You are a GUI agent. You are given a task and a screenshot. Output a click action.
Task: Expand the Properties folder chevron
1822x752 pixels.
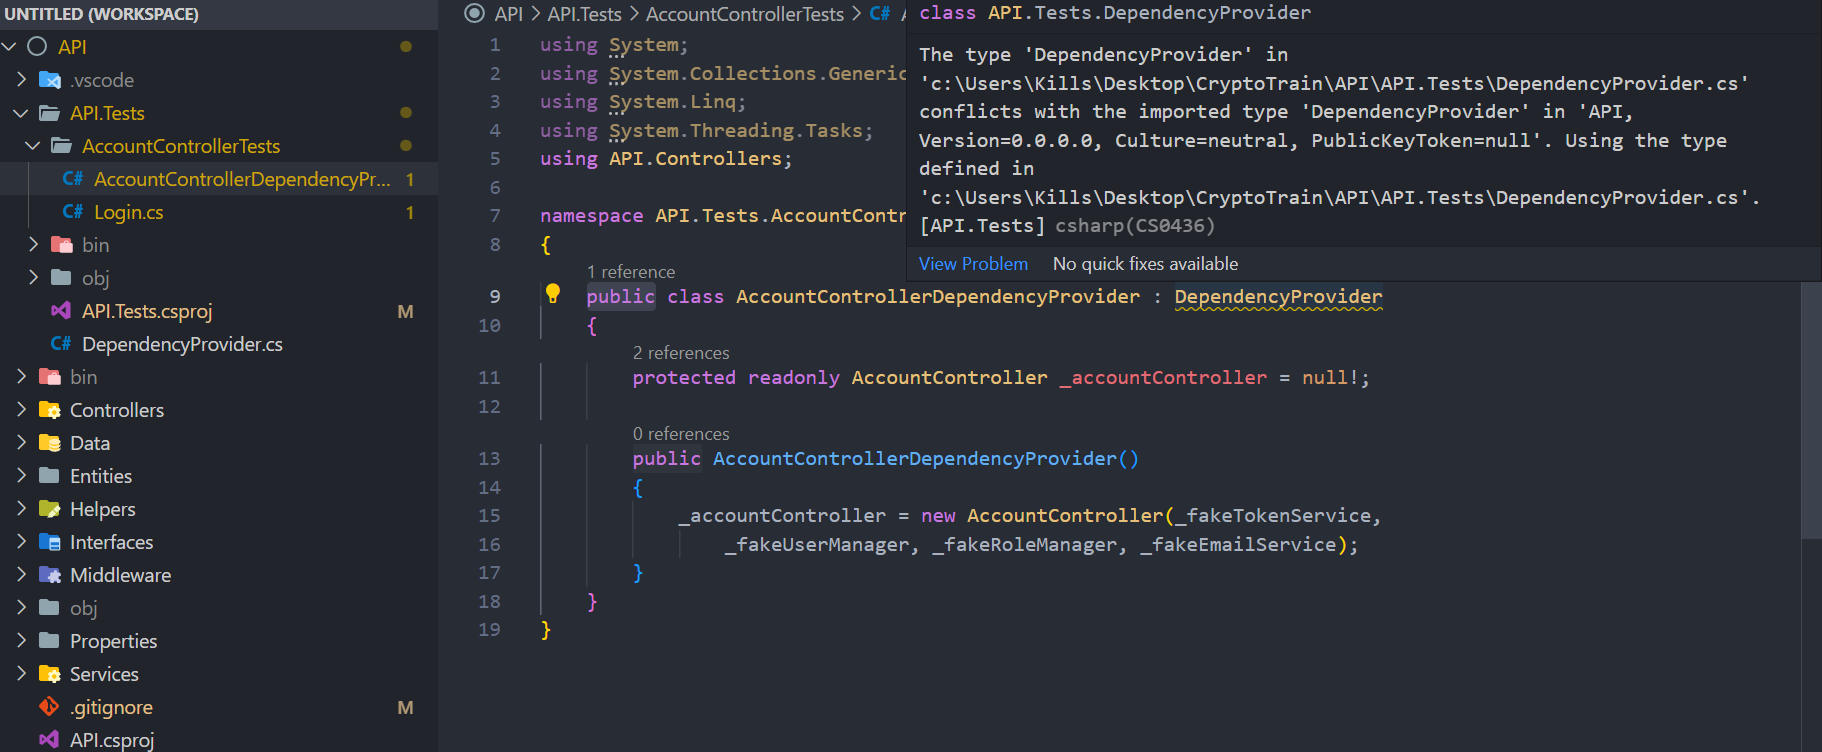point(22,641)
